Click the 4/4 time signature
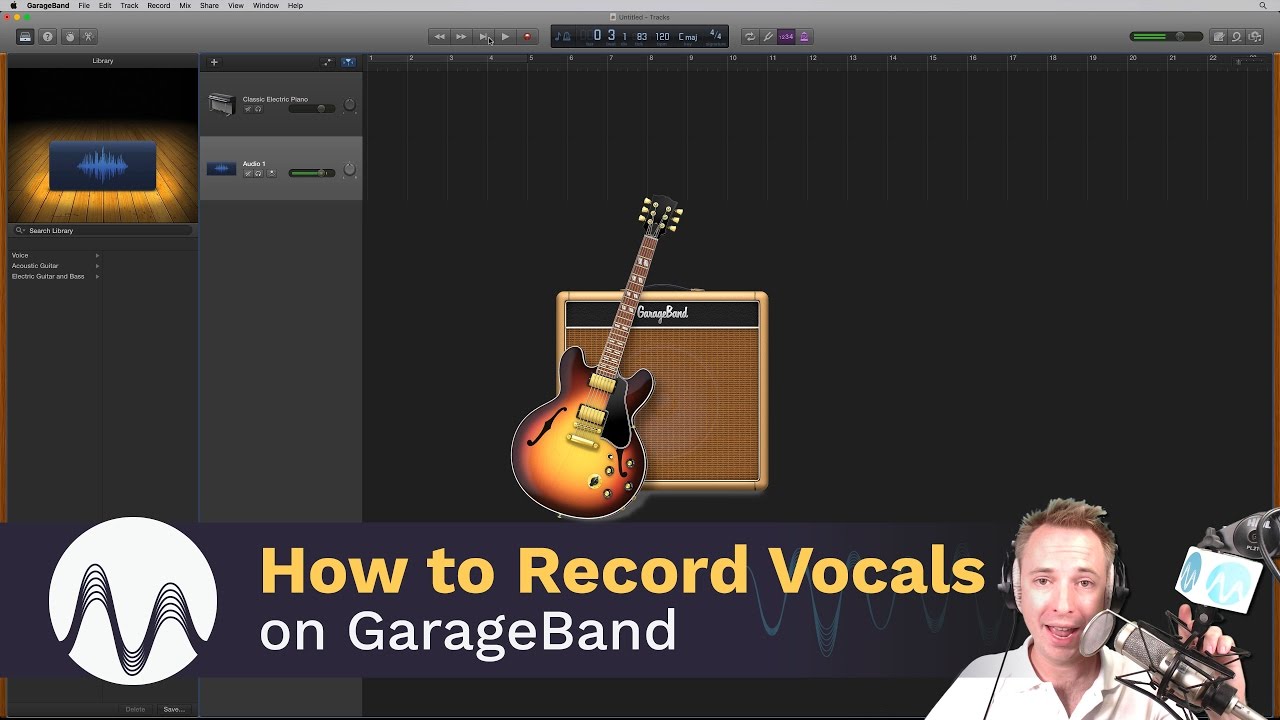 click(715, 36)
